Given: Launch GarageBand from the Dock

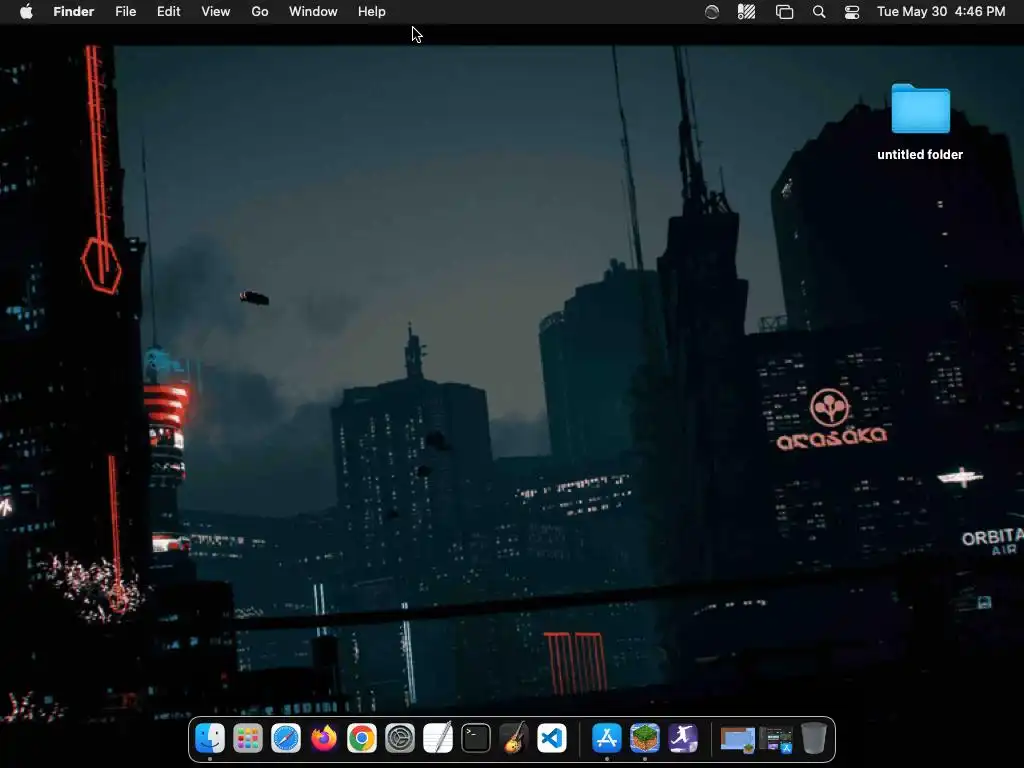Looking at the screenshot, I should point(513,739).
